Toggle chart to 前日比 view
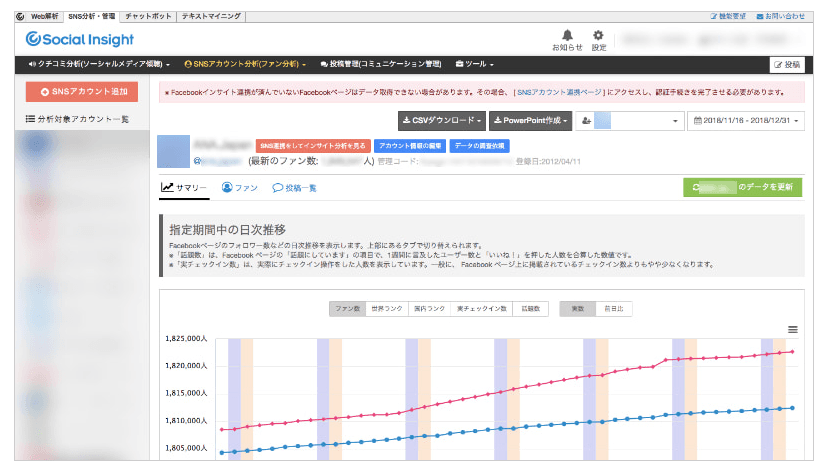This screenshot has width=832, height=469. [x=615, y=310]
